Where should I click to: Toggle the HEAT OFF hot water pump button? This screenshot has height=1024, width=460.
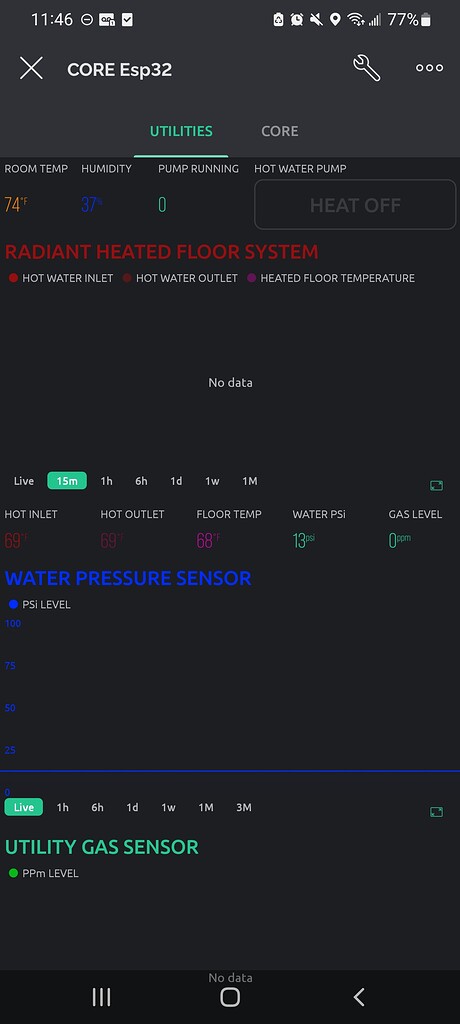point(355,204)
